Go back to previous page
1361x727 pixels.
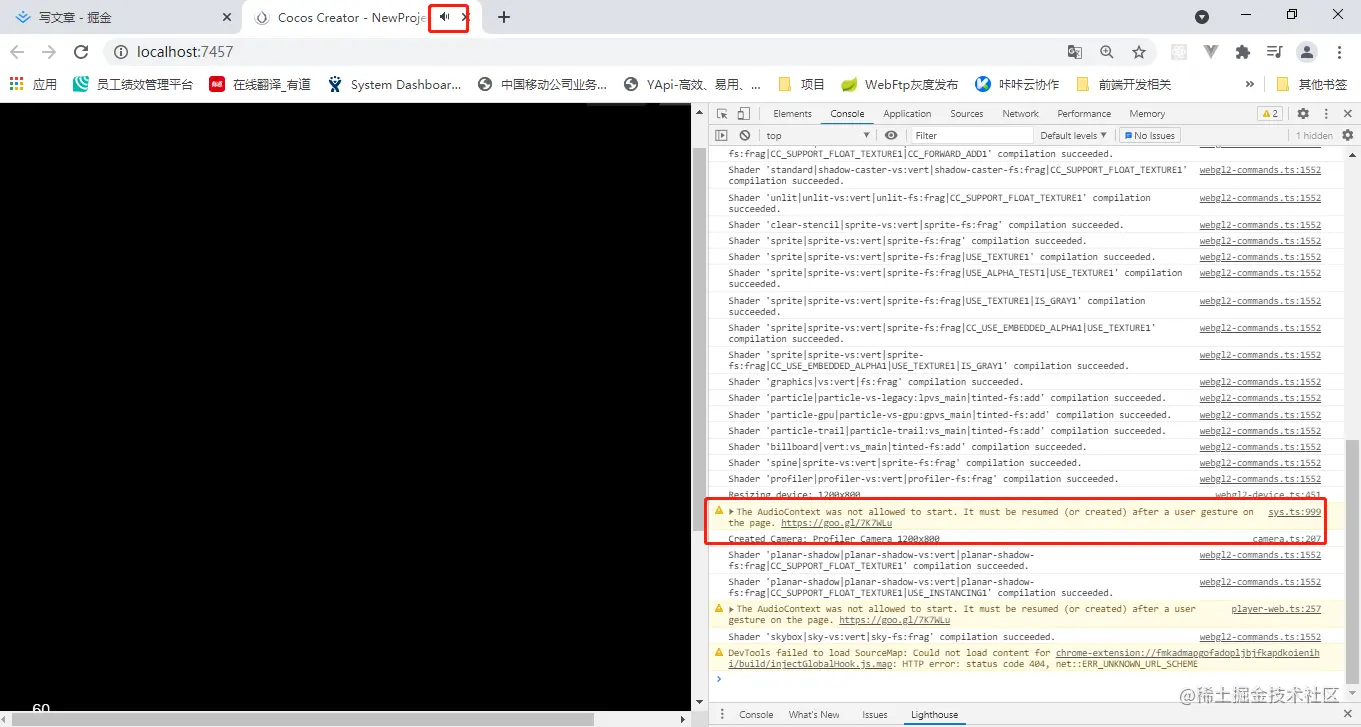tap(17, 52)
